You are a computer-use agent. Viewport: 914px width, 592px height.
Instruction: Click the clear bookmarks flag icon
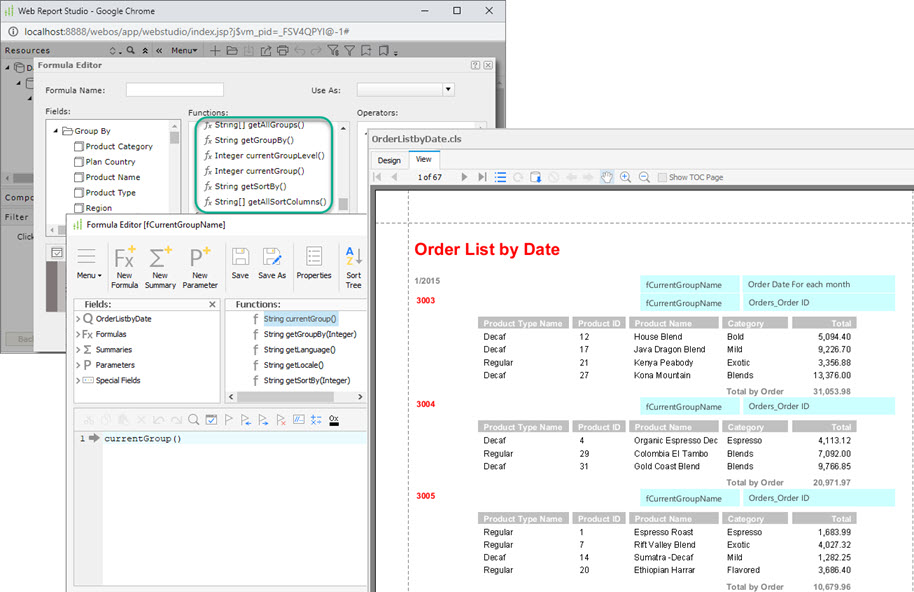tap(281, 420)
